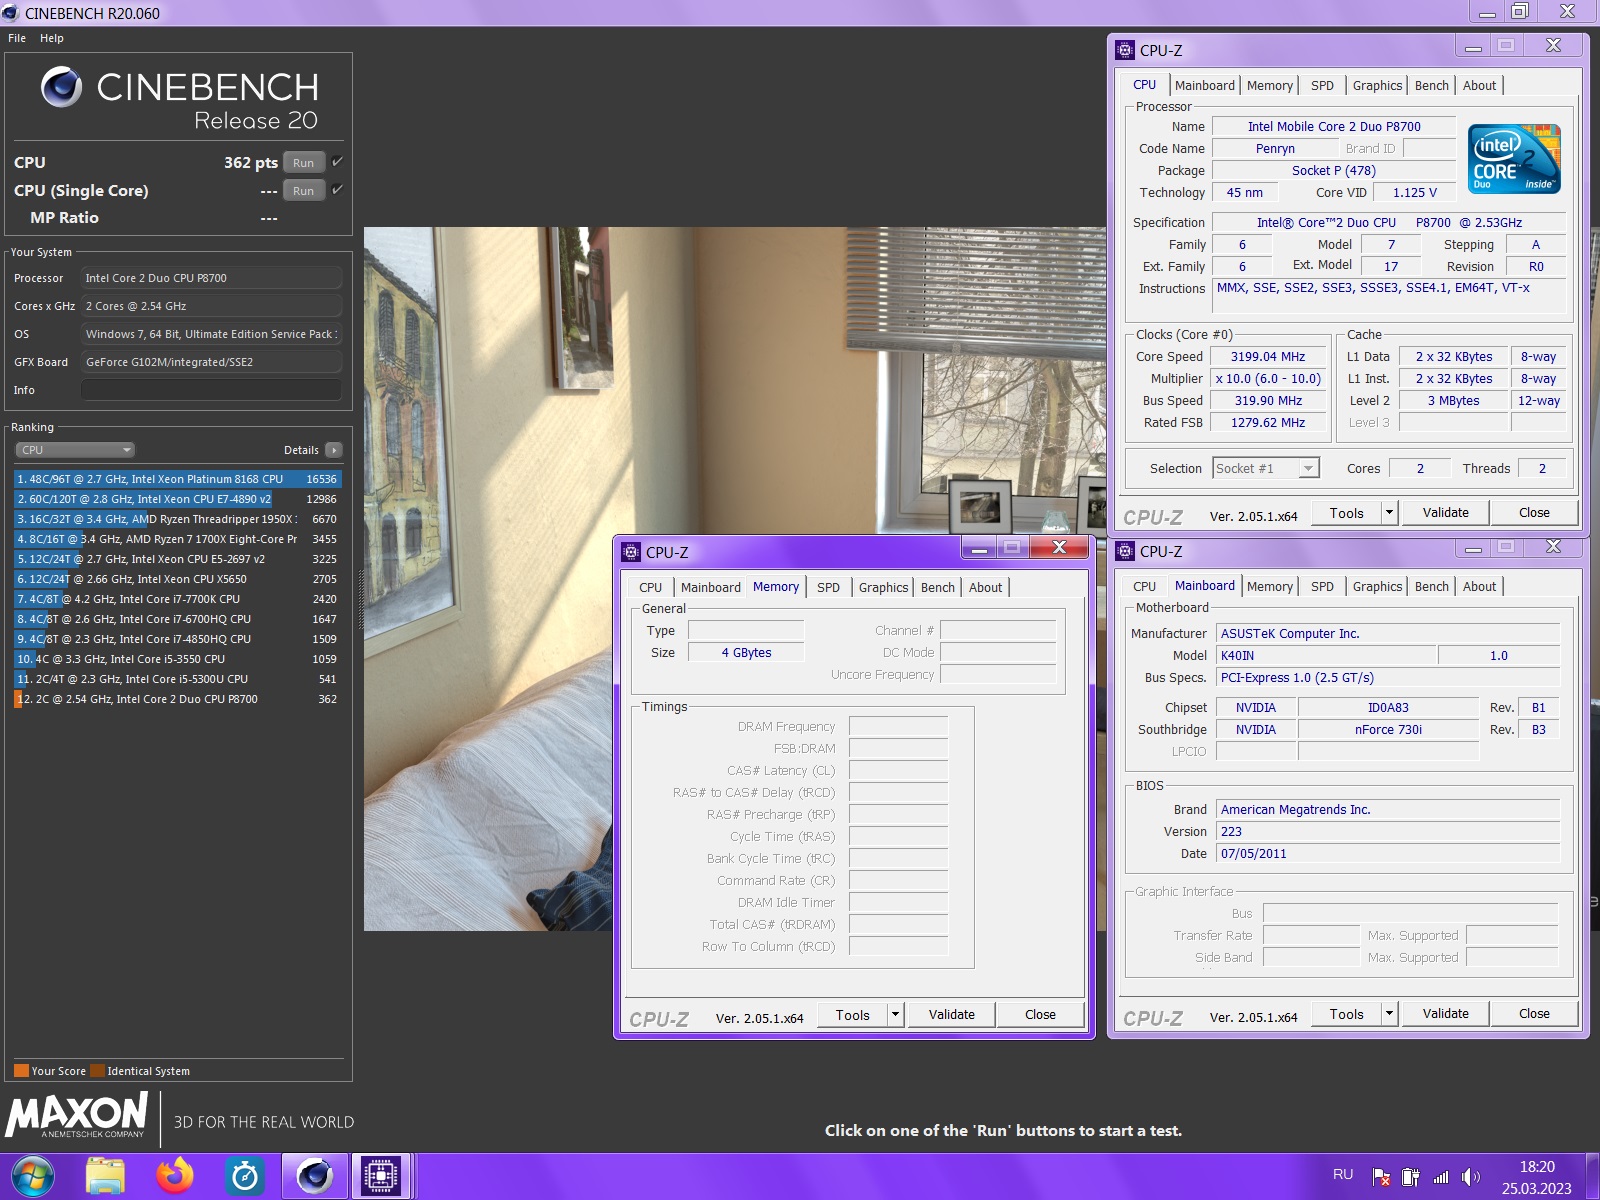Viewport: 1600px width, 1200px height.
Task: Click the Identical System legend swatch
Action: pos(97,1071)
